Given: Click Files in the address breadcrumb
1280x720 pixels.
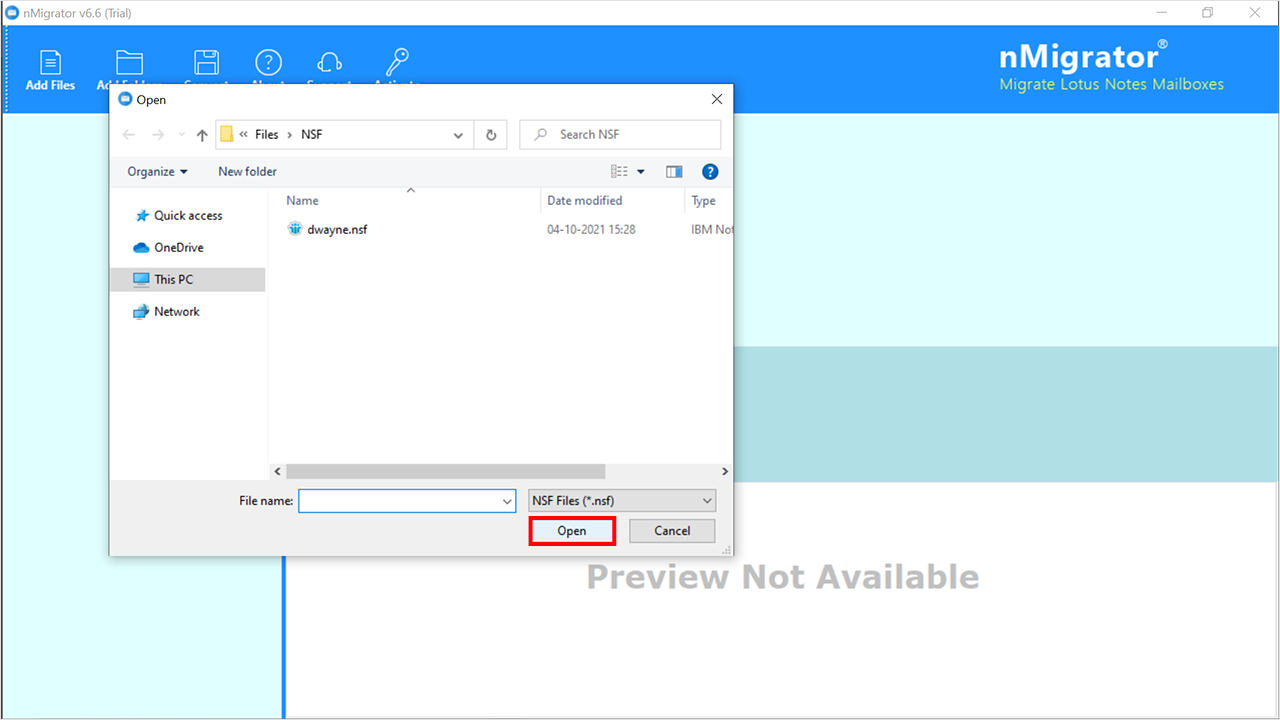Looking at the screenshot, I should click(266, 134).
